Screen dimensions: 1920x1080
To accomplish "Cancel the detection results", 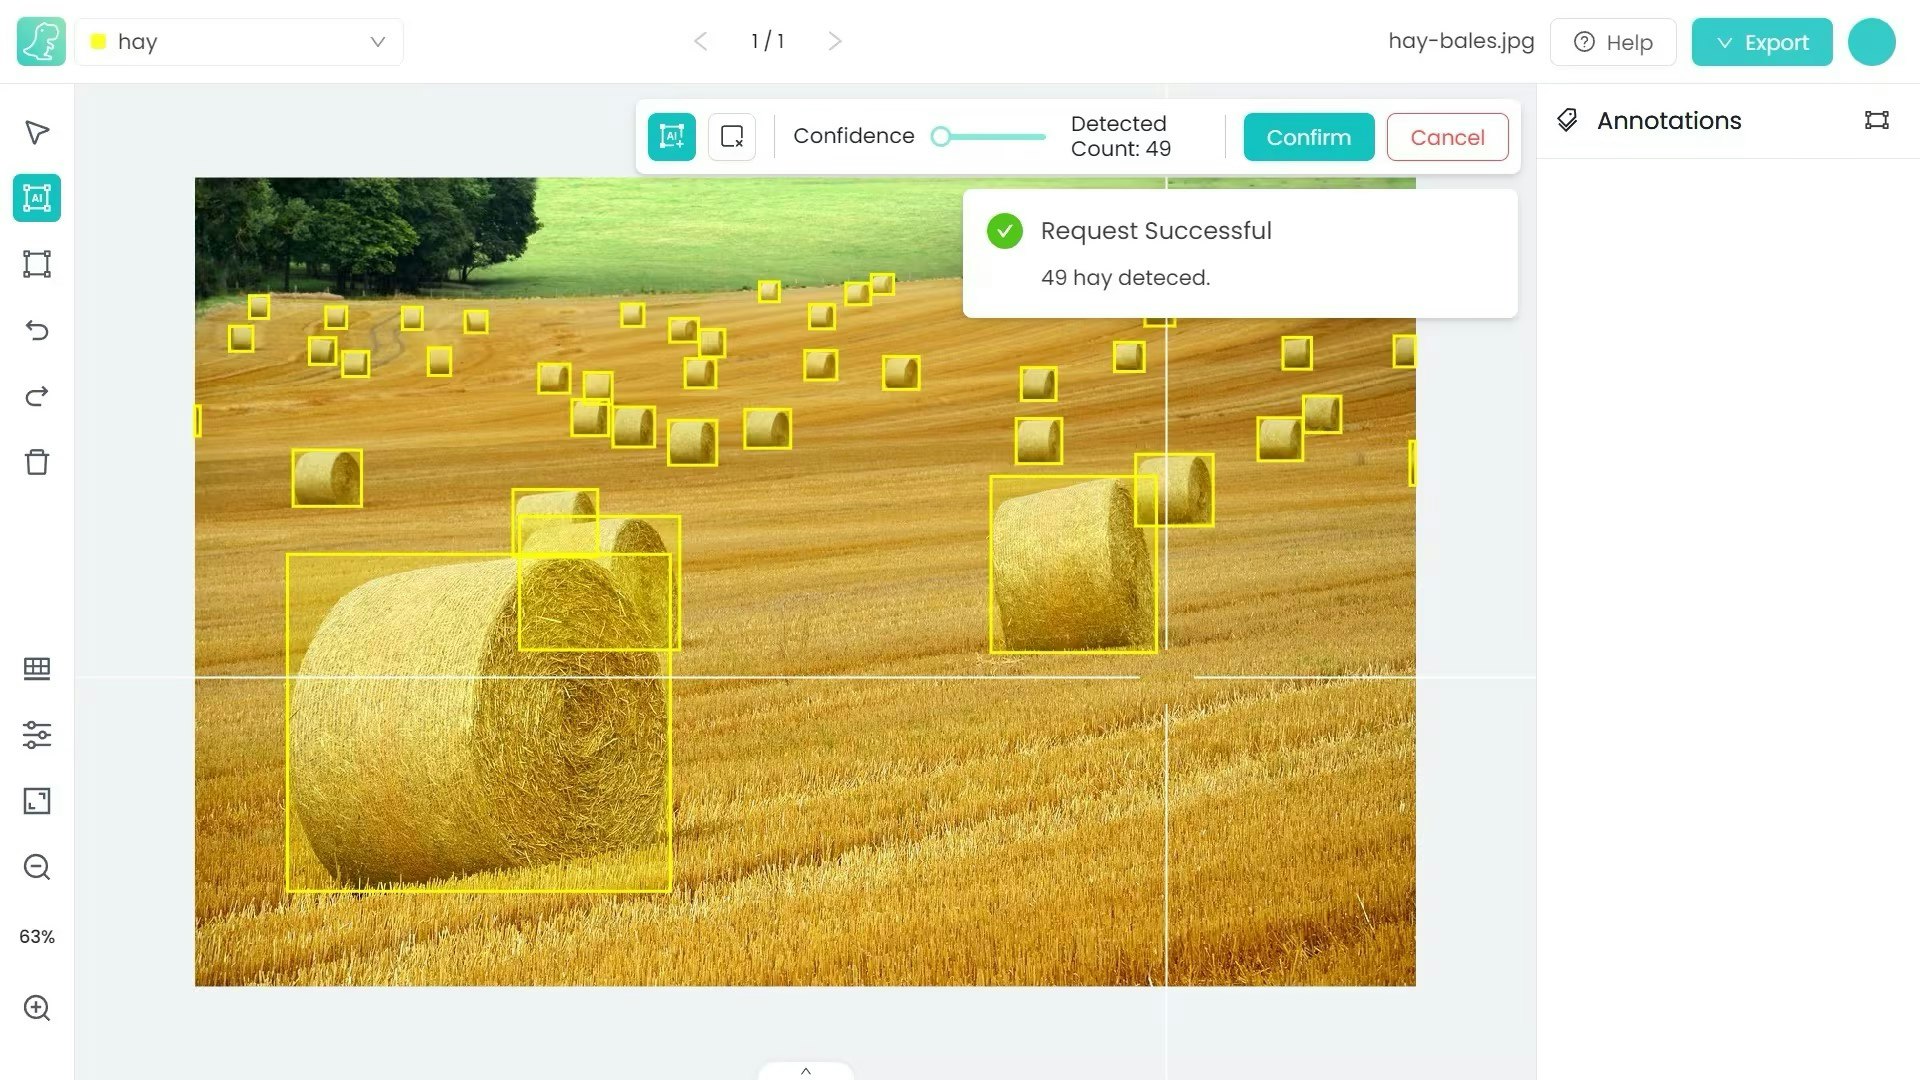I will (1447, 137).
